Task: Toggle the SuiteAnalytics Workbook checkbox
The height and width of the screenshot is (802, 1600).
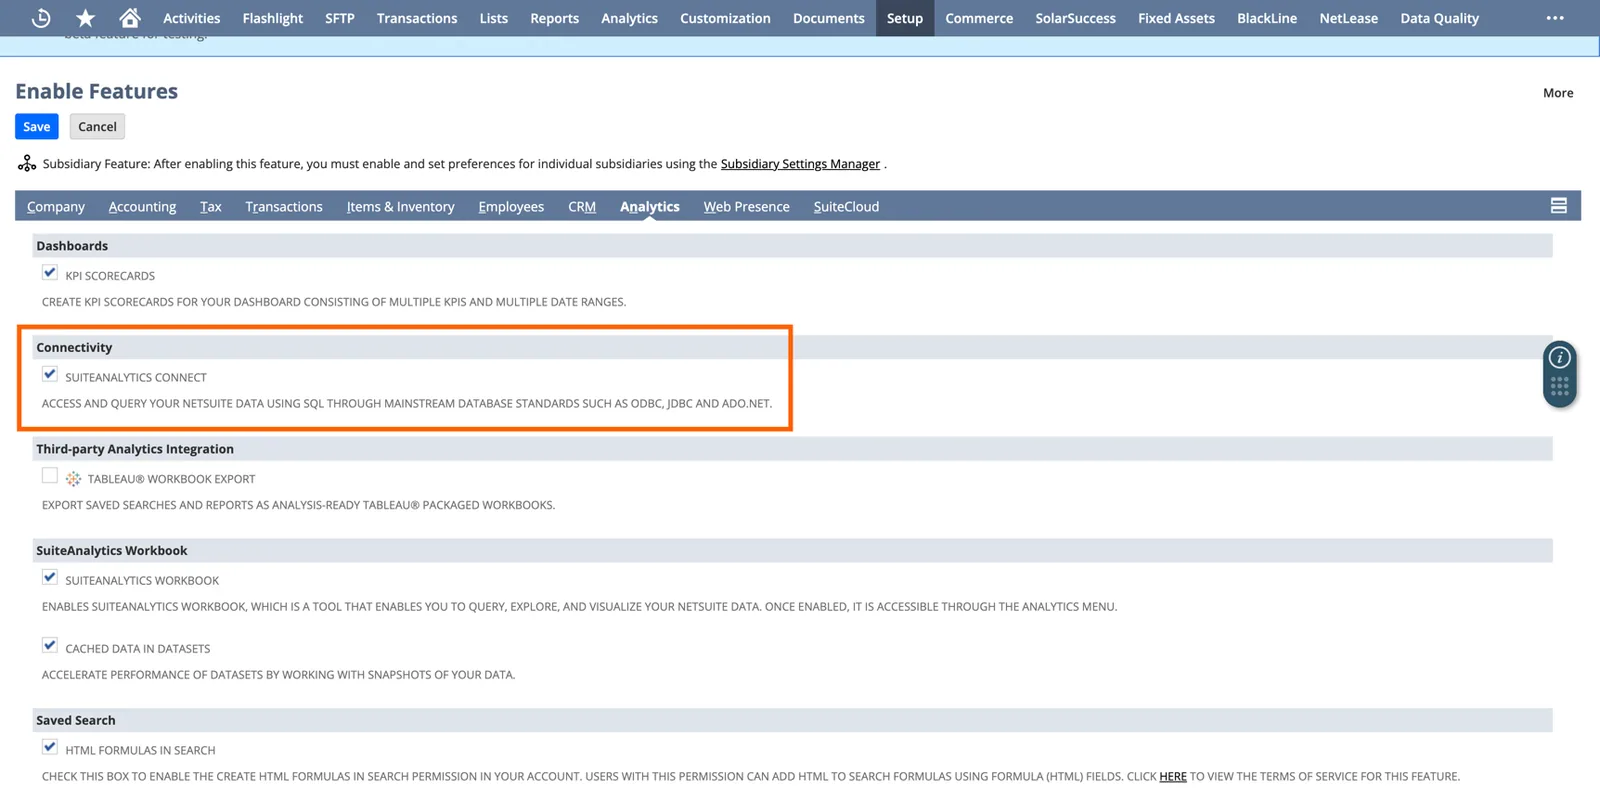Action: (50, 577)
